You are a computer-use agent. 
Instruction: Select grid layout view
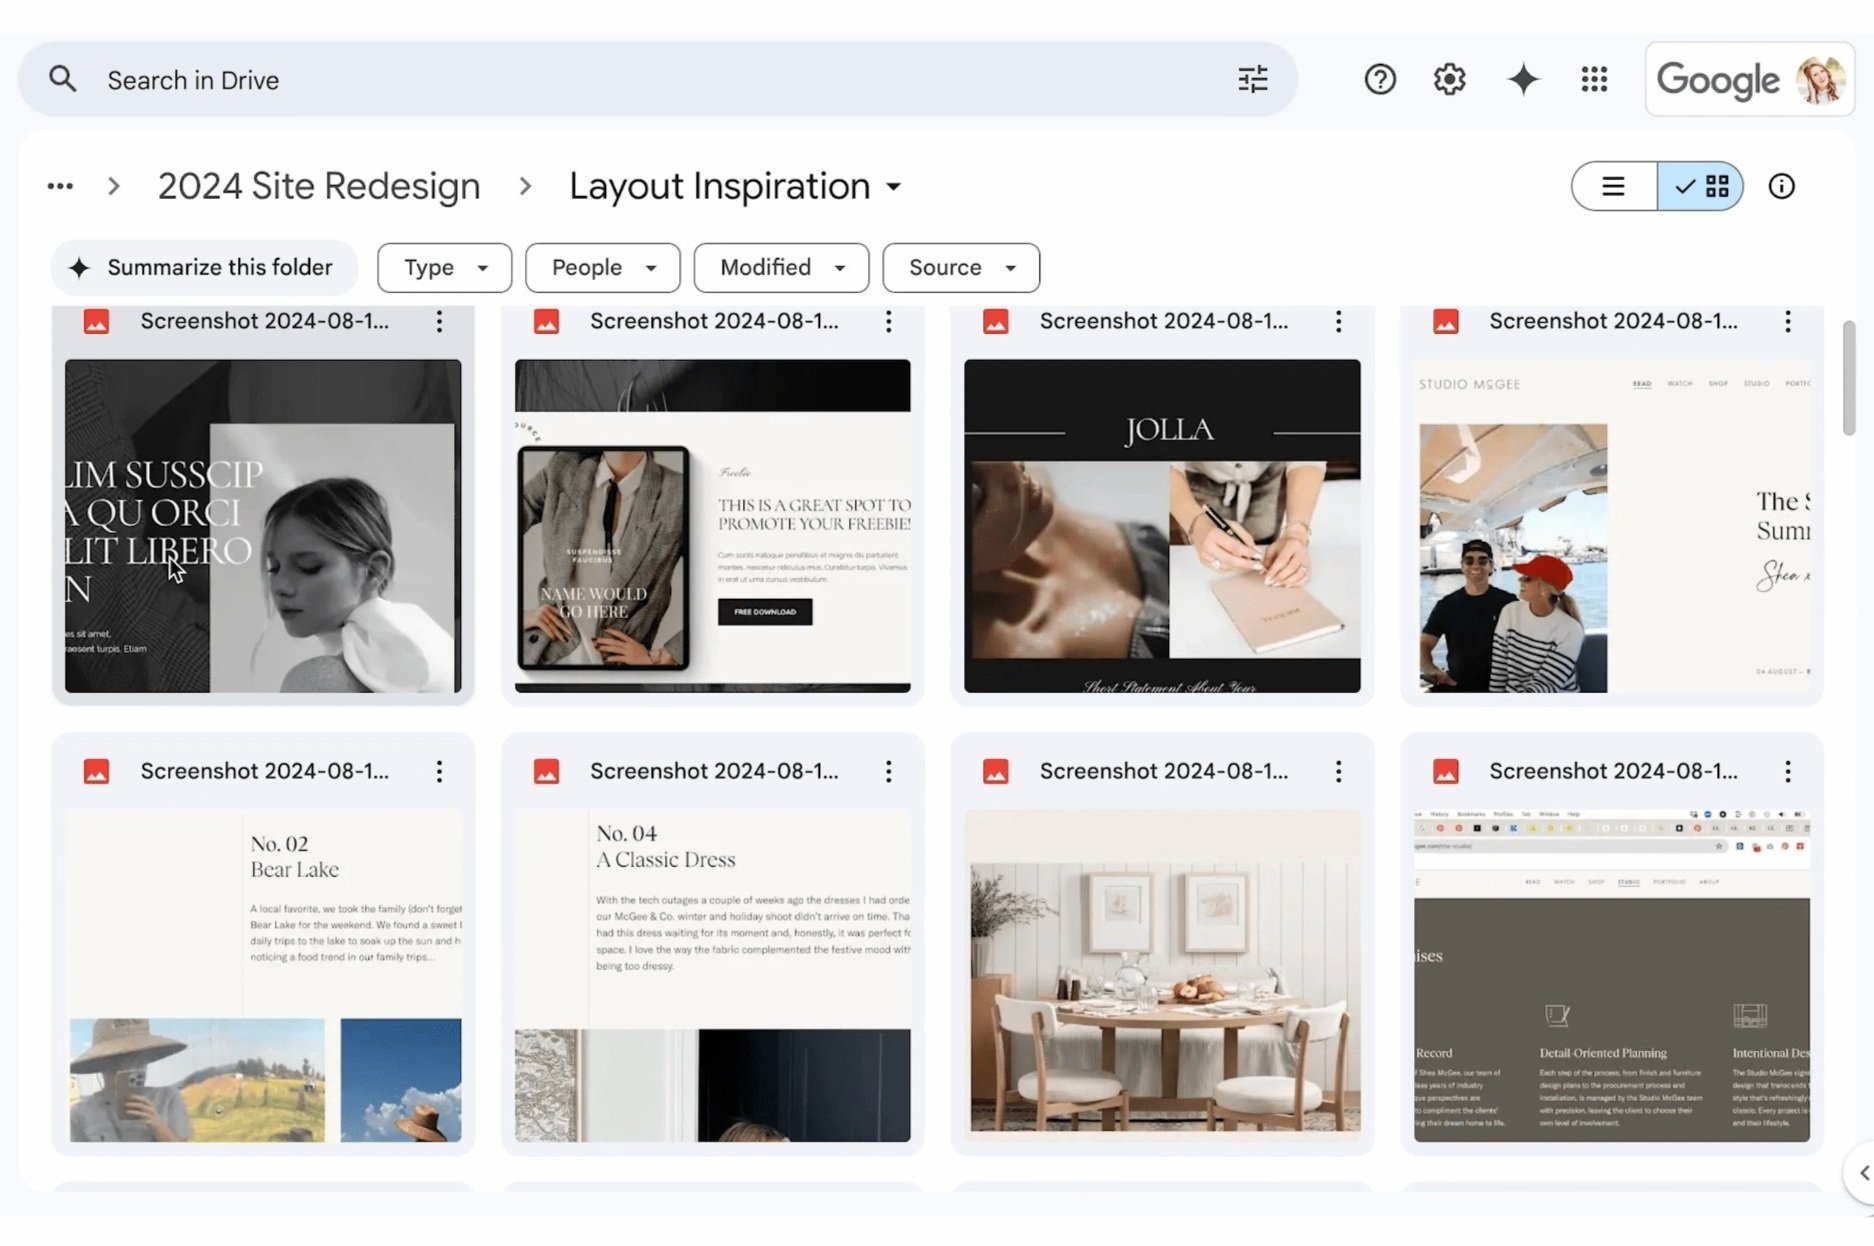(x=1701, y=186)
